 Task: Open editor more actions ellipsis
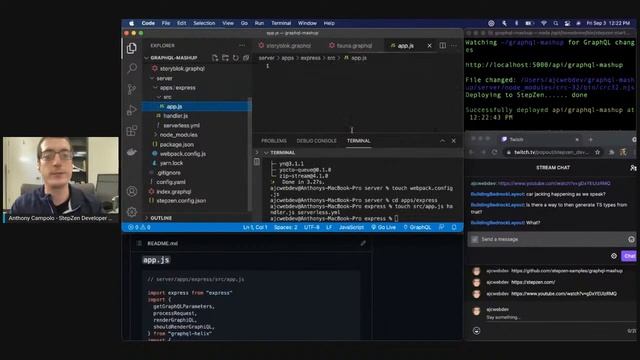(x=453, y=46)
